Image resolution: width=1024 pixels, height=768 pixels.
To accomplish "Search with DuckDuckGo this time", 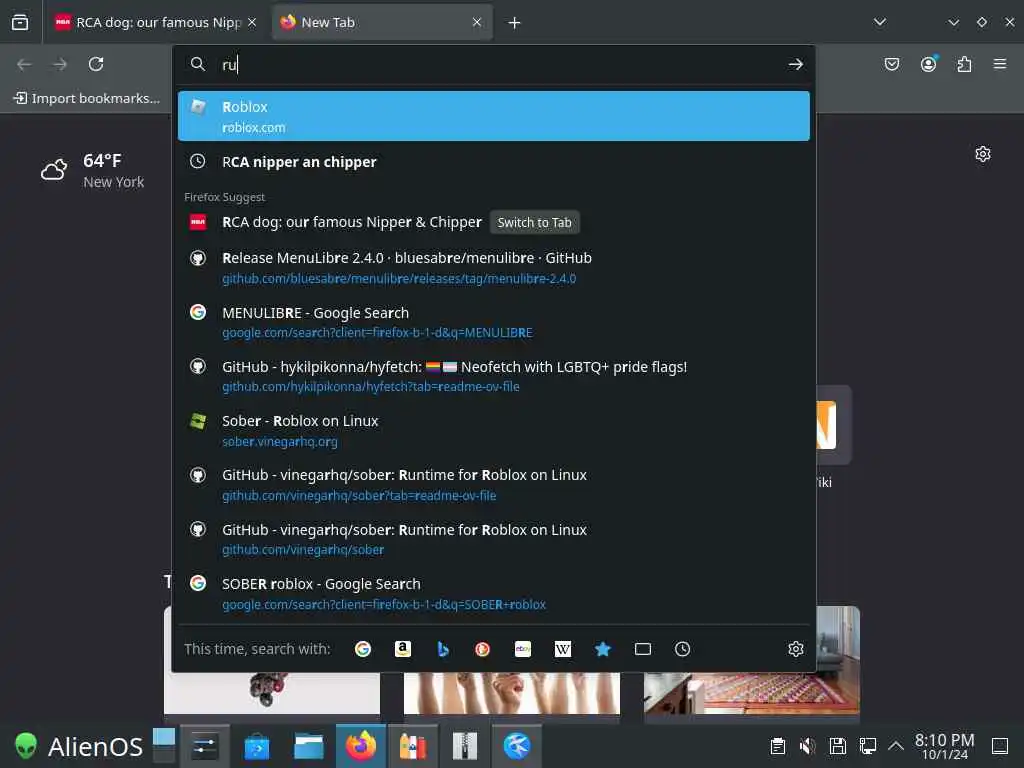I will [483, 648].
